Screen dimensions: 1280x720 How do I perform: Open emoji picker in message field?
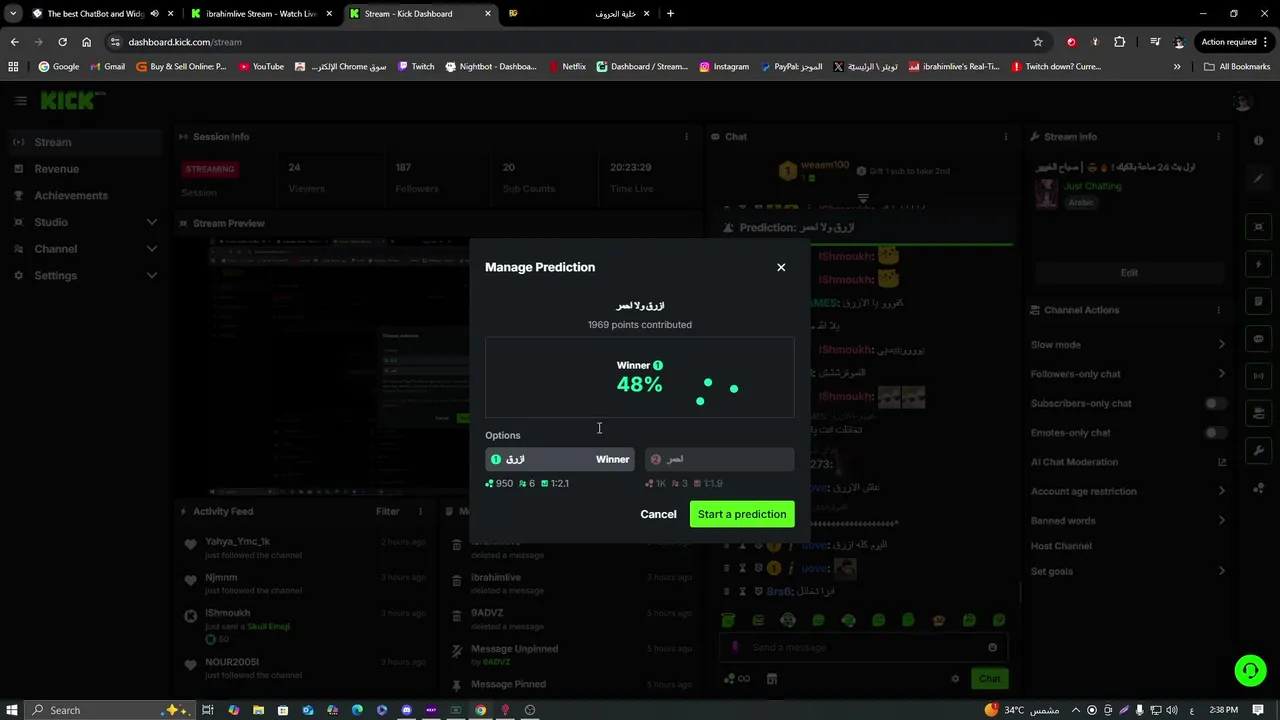pos(992,647)
